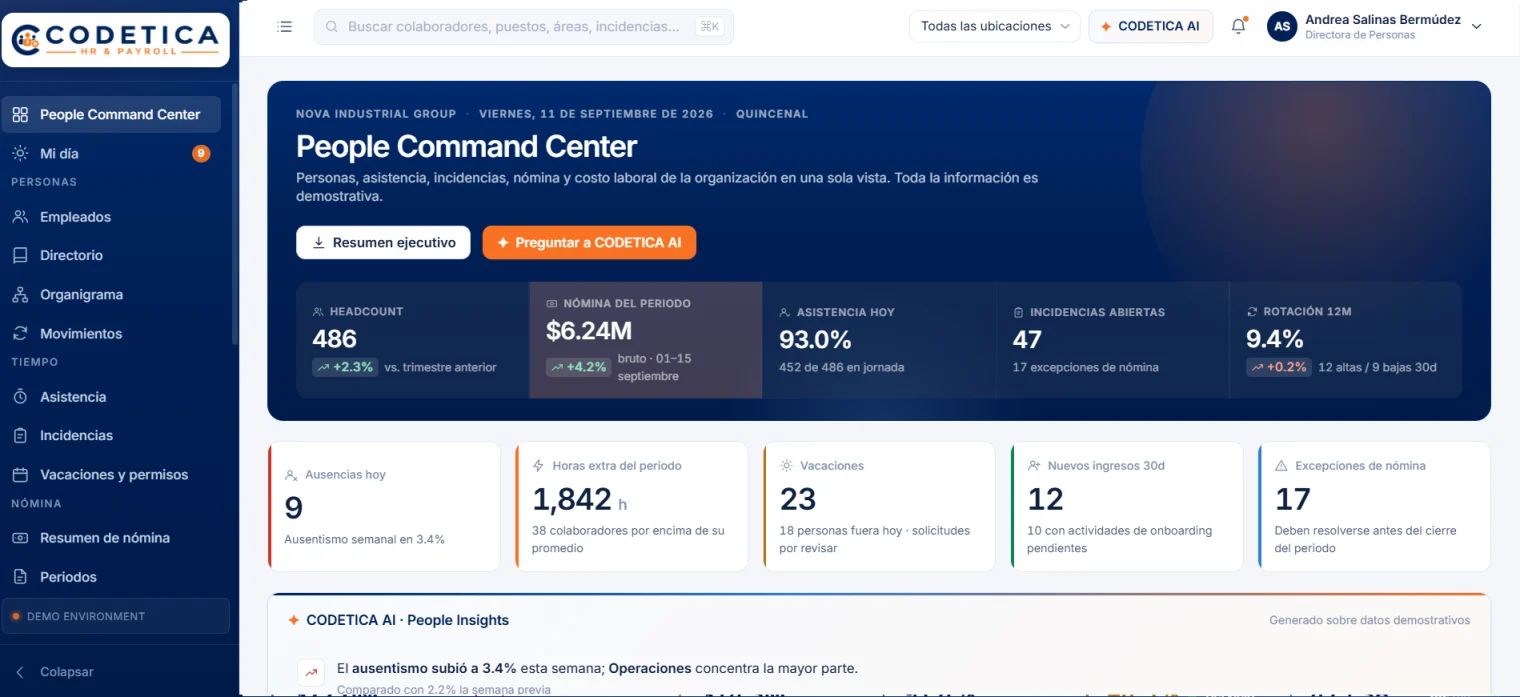Open the Incidencias abiertas 47 tile
The height and width of the screenshot is (697, 1520).
tap(1112, 340)
